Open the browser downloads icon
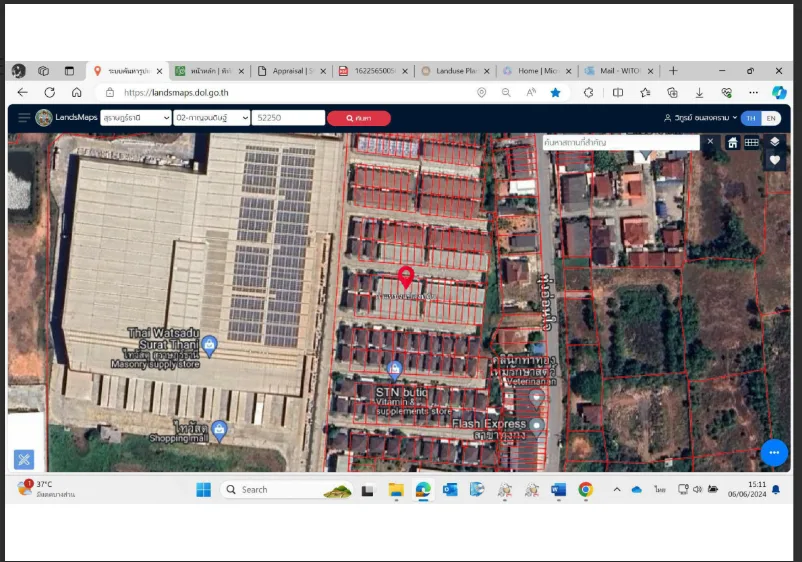Viewport: 802px width, 562px height. [699, 93]
